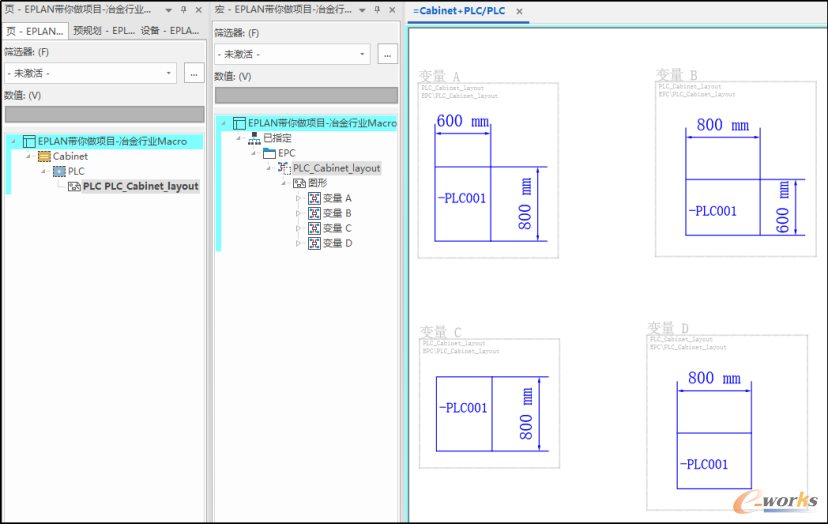Click the 600 mm dimension in 变量 A drawing

point(463,121)
